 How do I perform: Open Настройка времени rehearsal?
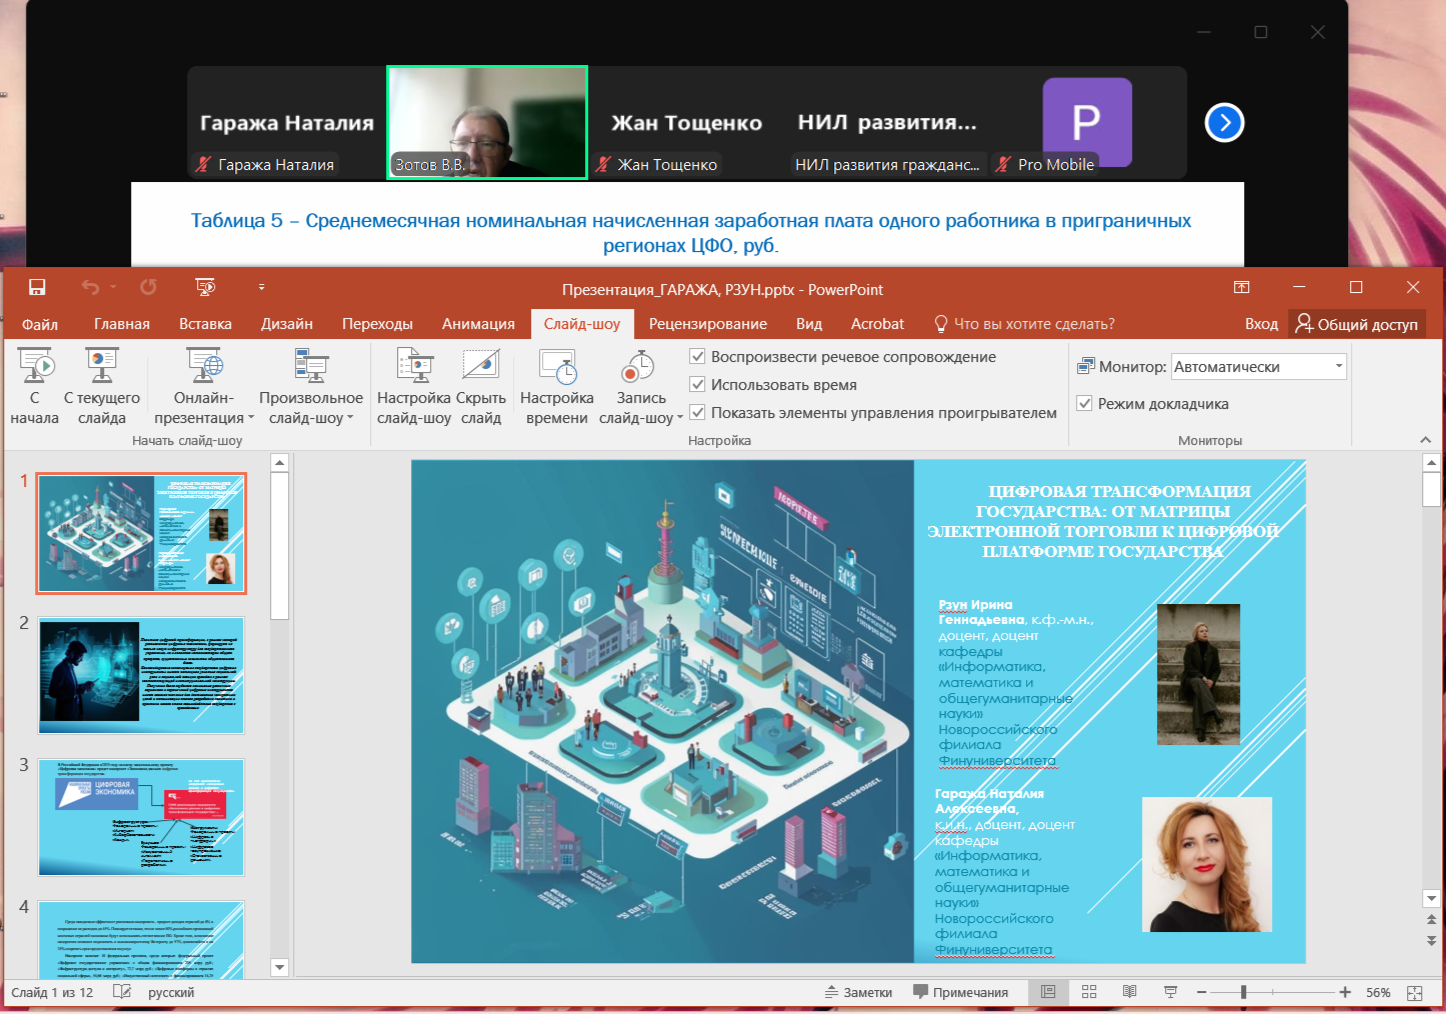point(557,387)
